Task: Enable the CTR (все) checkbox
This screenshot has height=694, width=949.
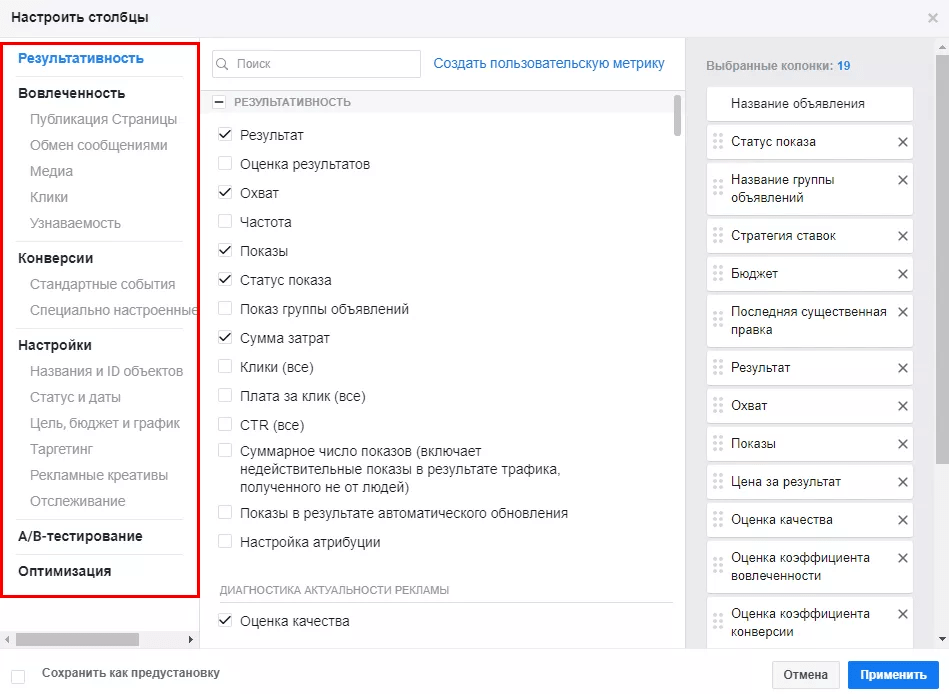Action: pyautogui.click(x=225, y=424)
